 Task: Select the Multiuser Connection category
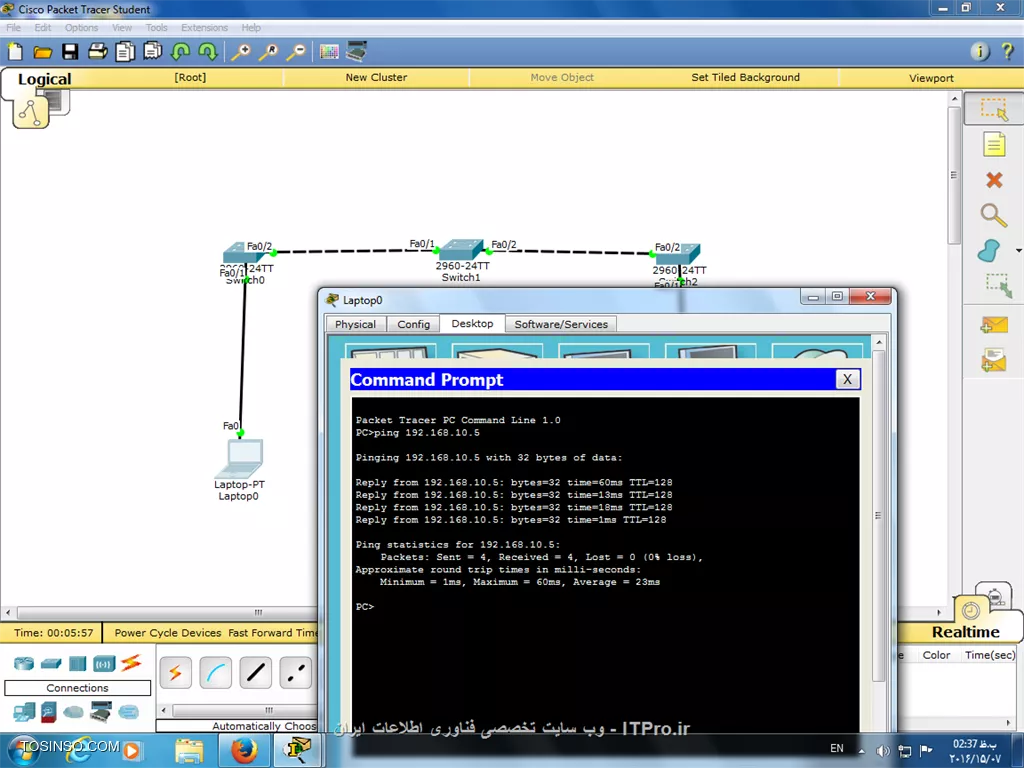point(129,712)
